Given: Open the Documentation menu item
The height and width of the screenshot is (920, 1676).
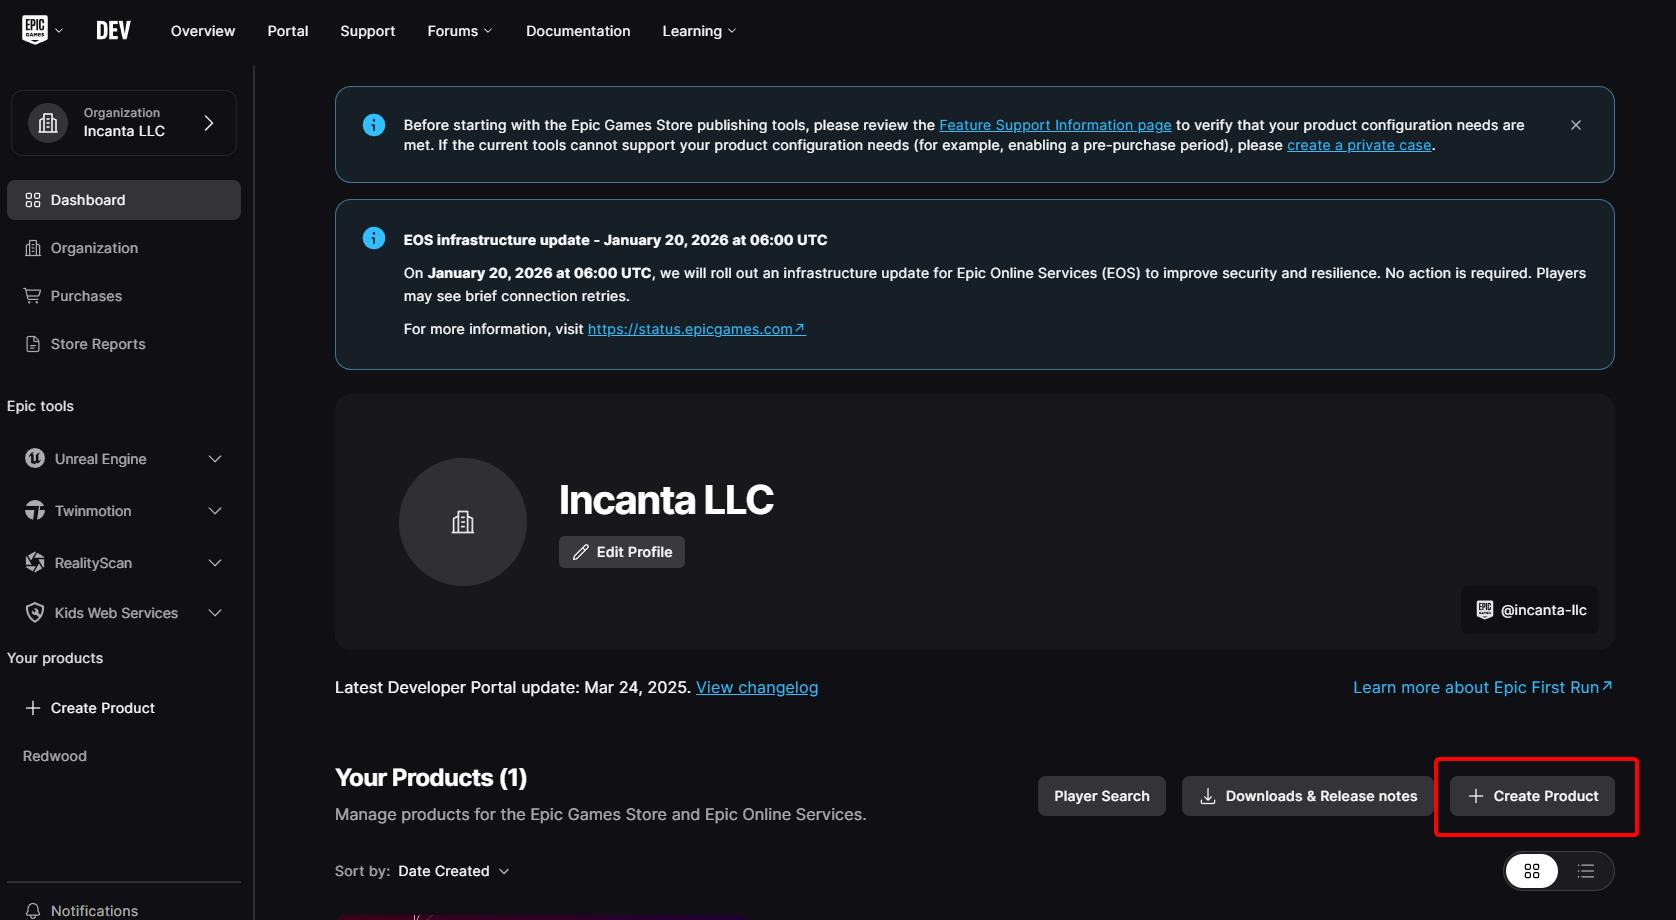Looking at the screenshot, I should (x=578, y=30).
